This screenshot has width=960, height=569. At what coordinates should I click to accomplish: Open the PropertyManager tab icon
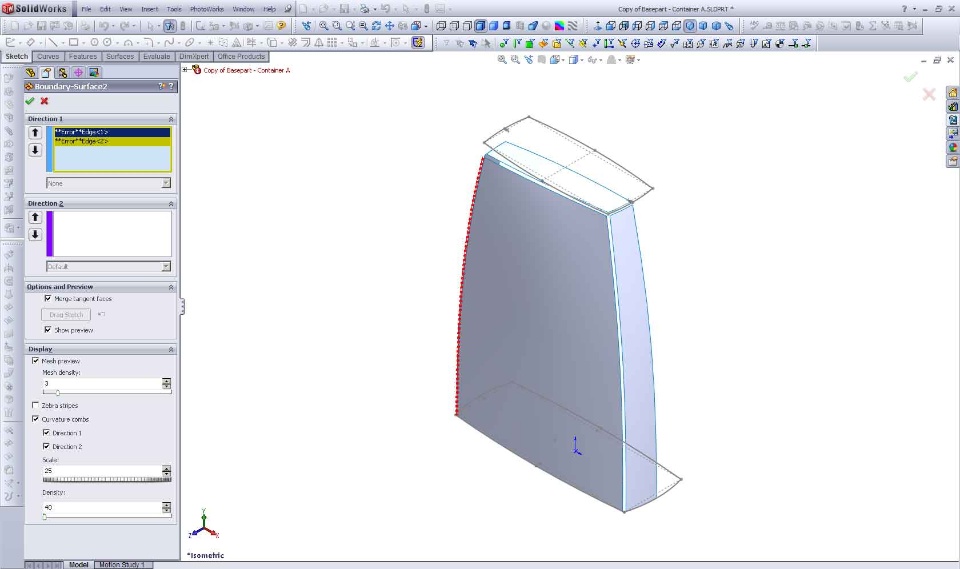[47, 73]
